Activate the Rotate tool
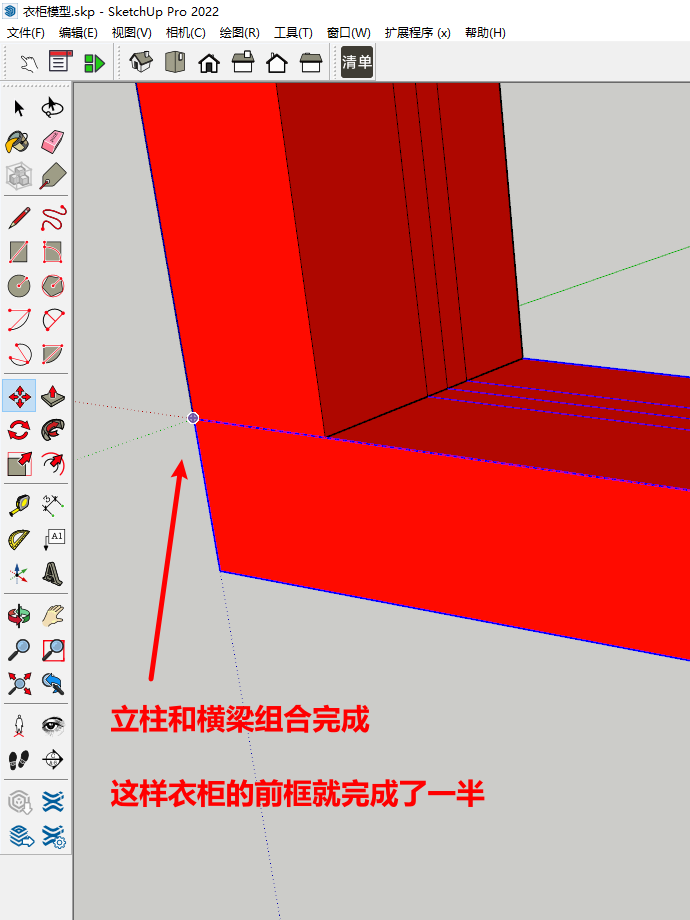Screen dimensions: 690x920 click(x=19, y=430)
